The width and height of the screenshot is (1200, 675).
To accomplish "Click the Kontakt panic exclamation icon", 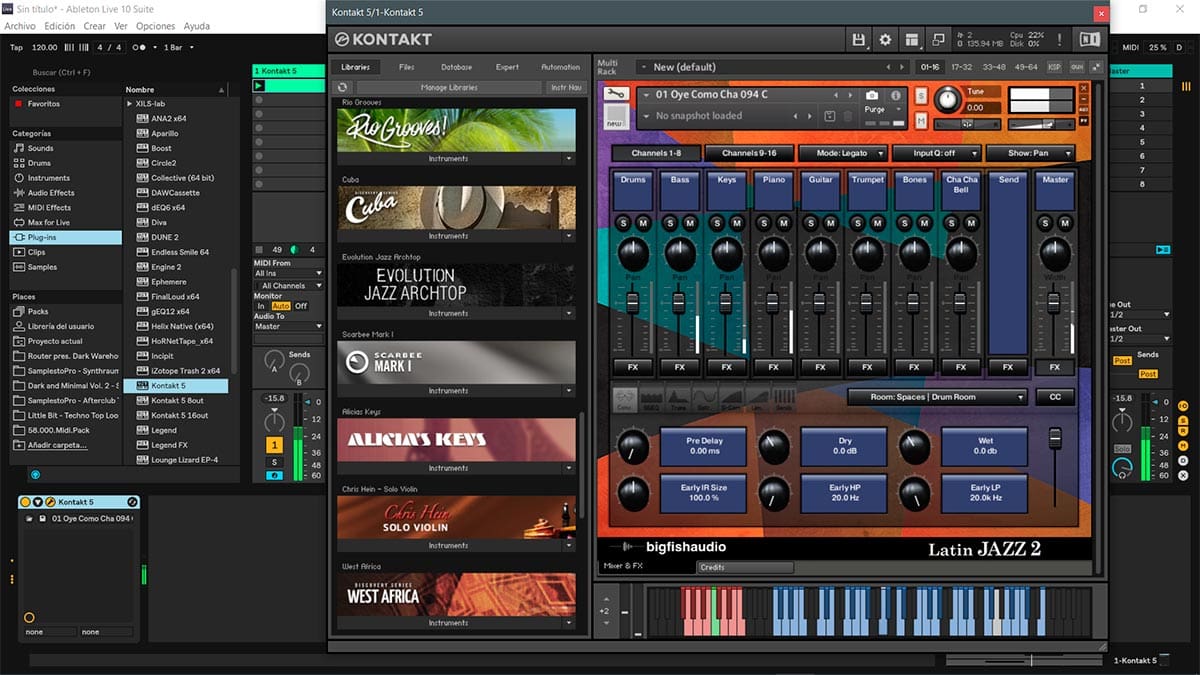I will point(1060,40).
